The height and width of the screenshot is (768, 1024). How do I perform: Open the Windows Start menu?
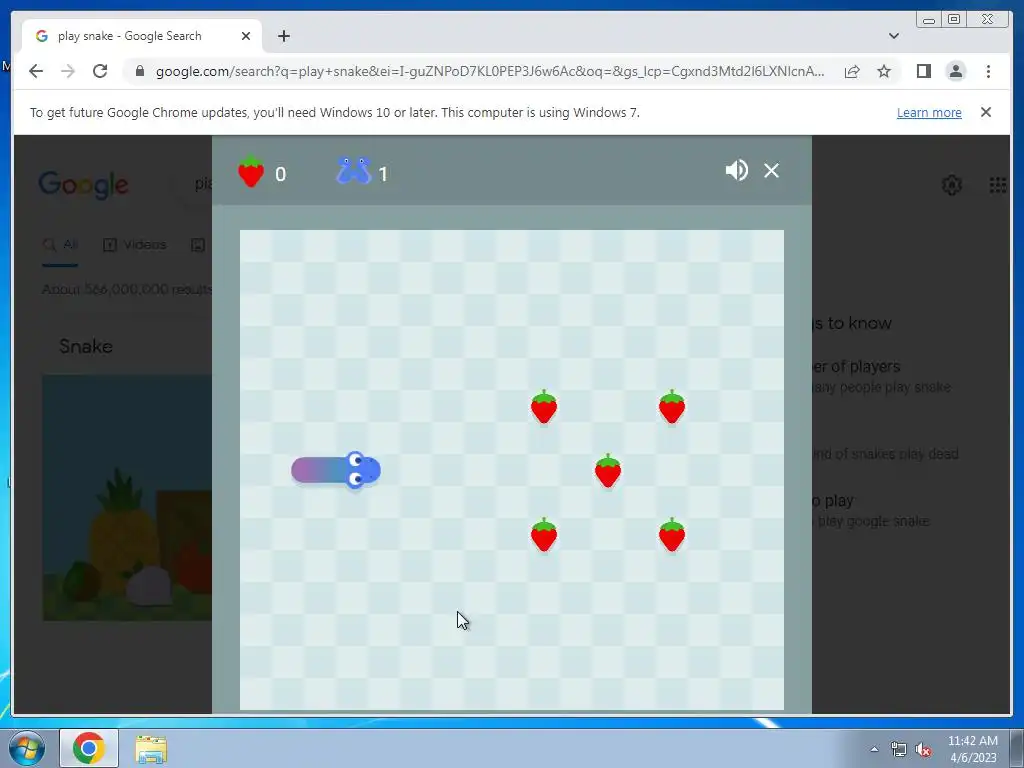27,748
